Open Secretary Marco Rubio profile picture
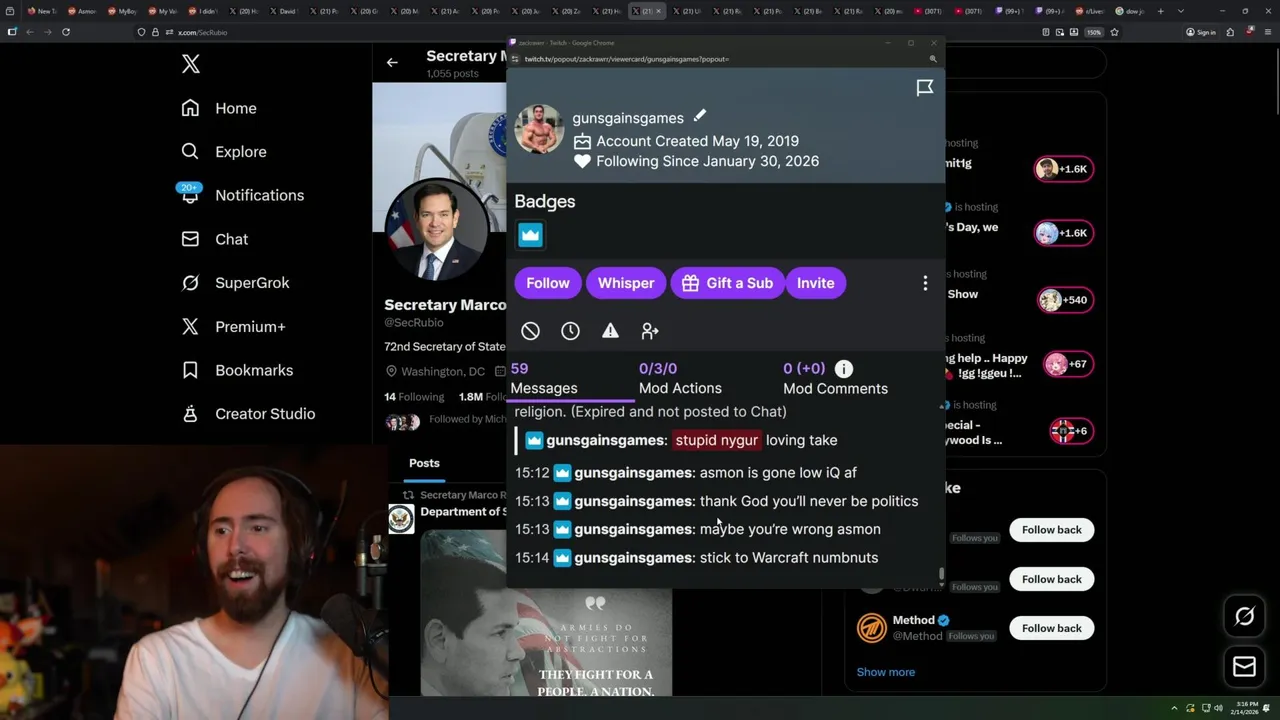The image size is (1280, 720). point(437,231)
